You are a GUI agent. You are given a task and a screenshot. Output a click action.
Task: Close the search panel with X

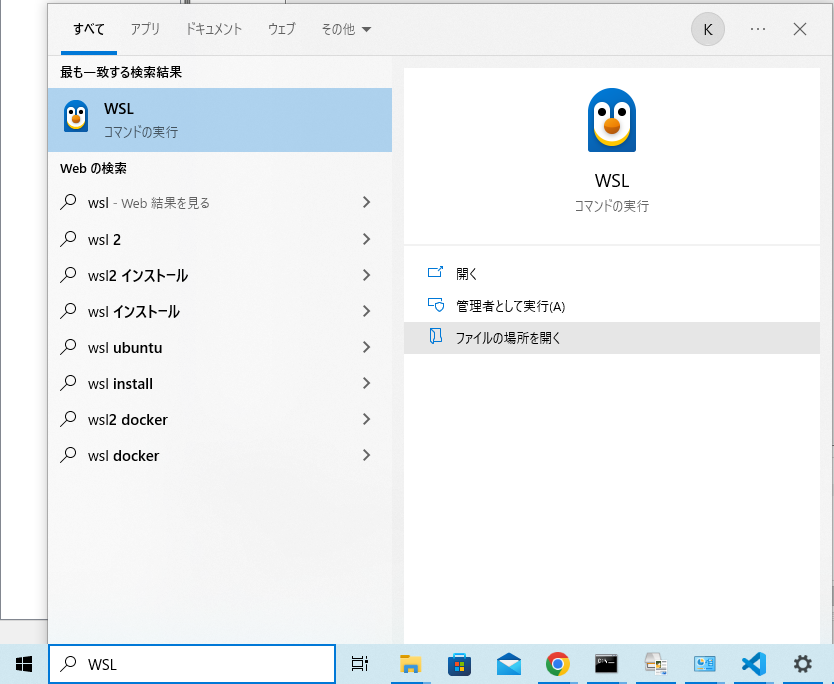coord(799,29)
